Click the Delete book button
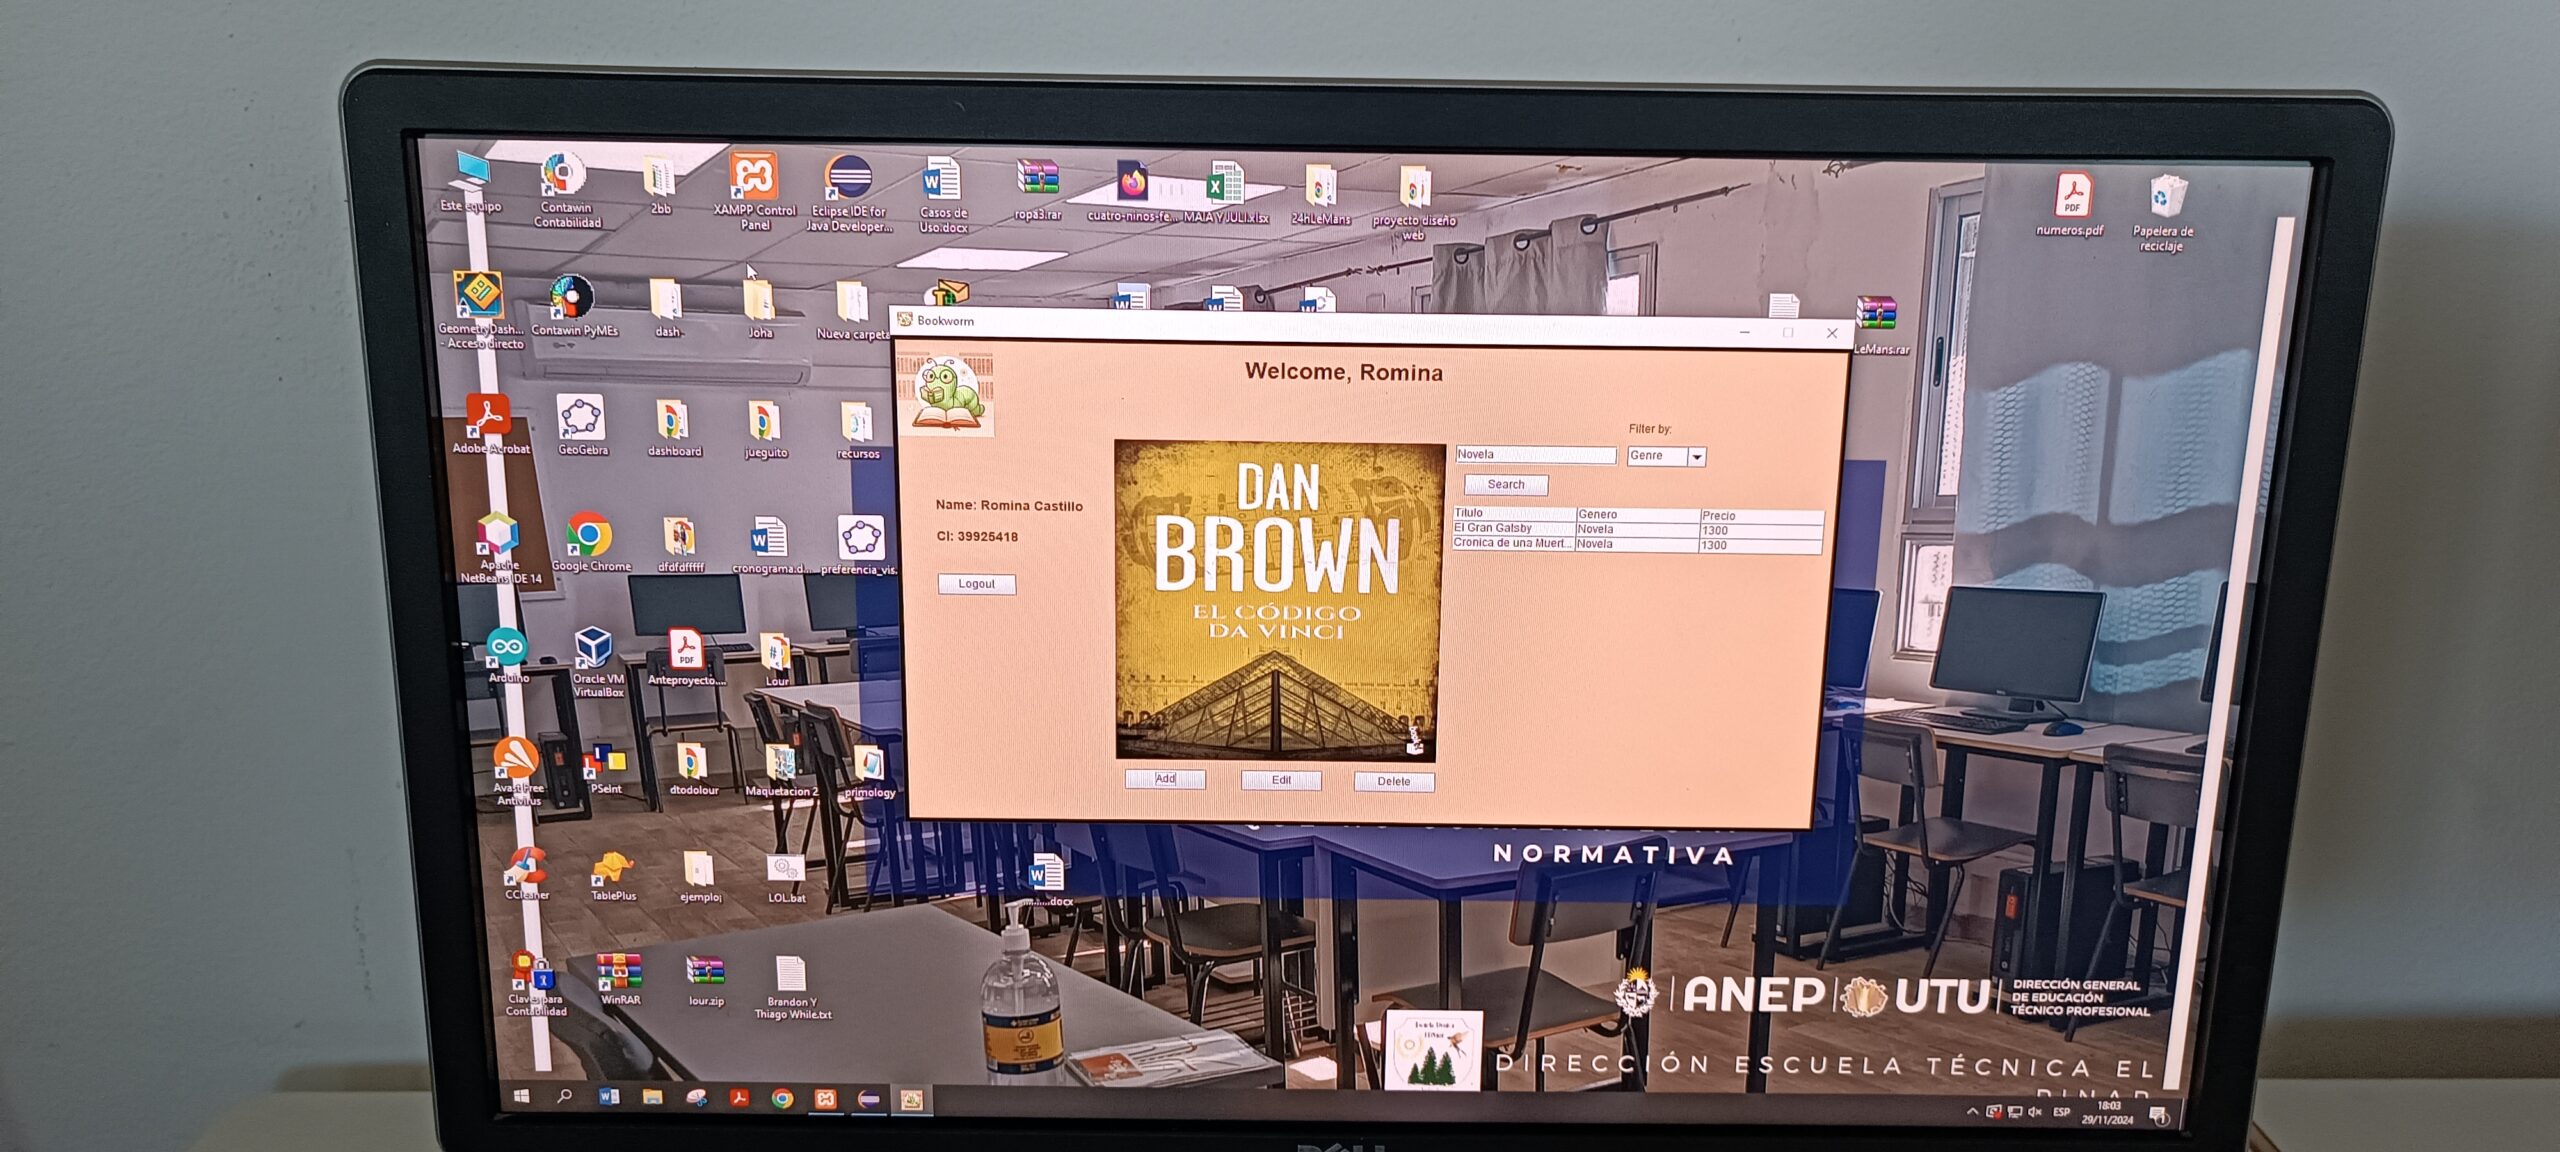 pyautogui.click(x=1393, y=782)
